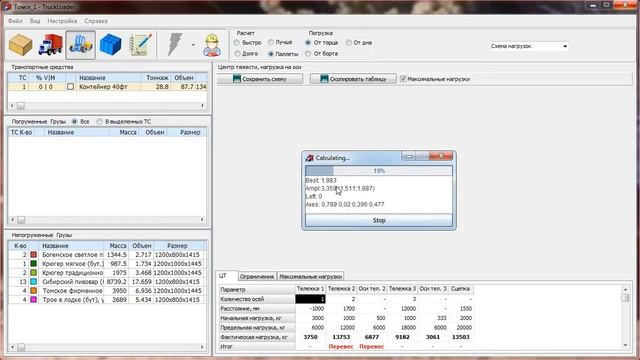Tick checkbox for Контейнер 40фт row

pos(70,87)
